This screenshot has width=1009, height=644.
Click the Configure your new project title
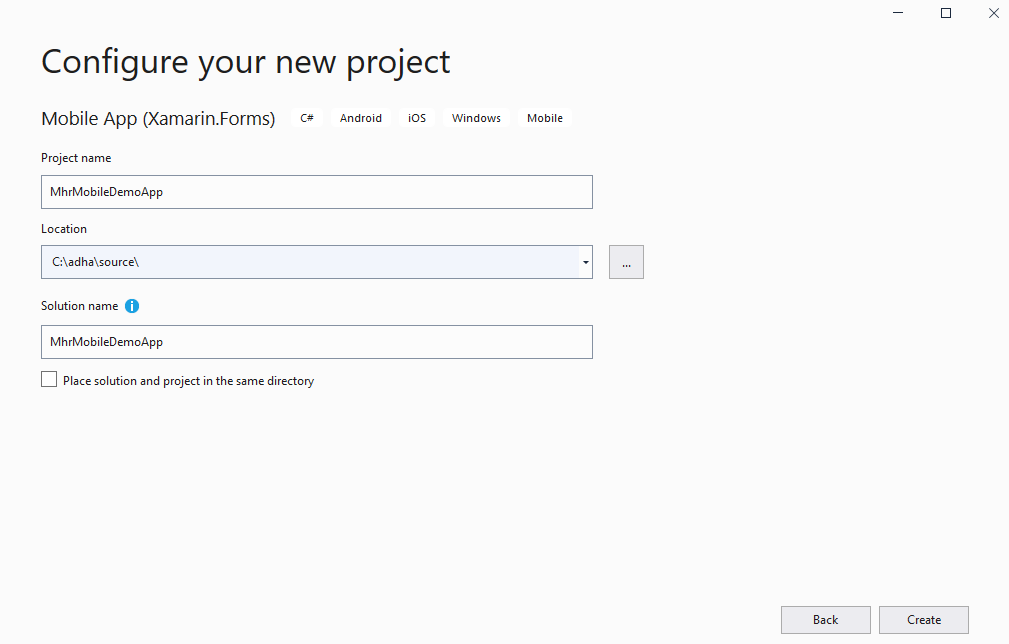point(244,62)
